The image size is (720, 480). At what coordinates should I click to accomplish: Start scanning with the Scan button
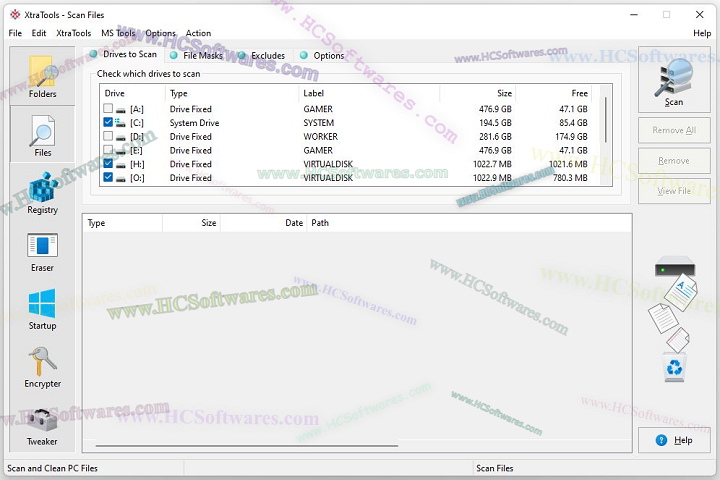pyautogui.click(x=674, y=80)
